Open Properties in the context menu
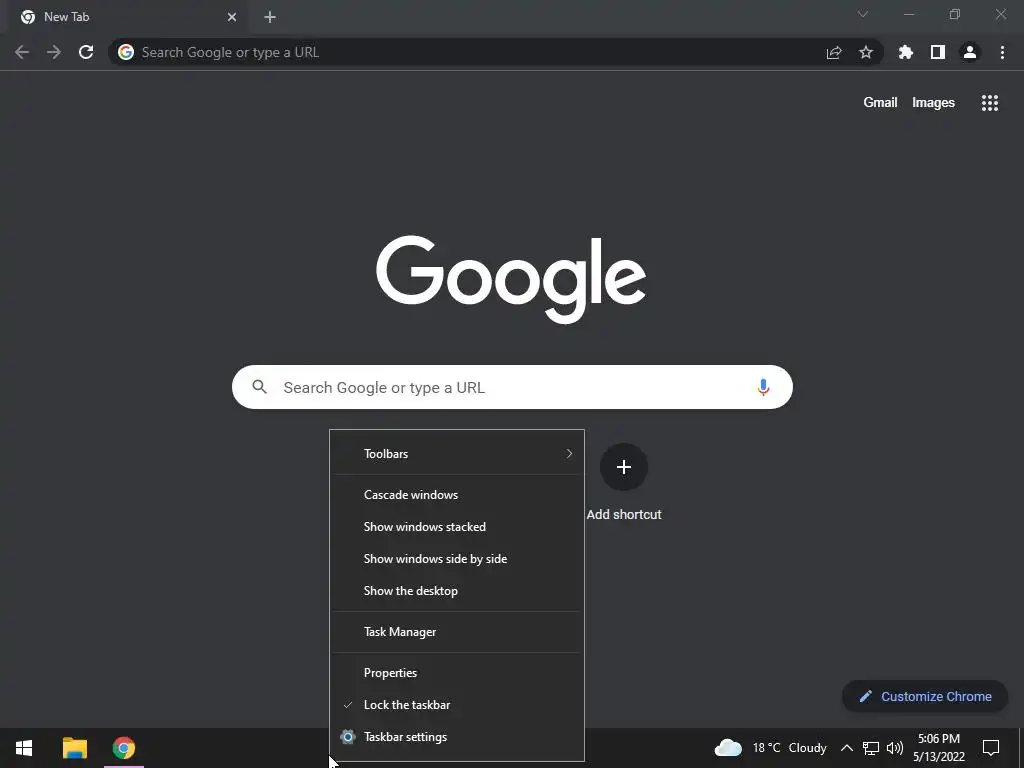Screen dimensions: 1024x768 457,673
